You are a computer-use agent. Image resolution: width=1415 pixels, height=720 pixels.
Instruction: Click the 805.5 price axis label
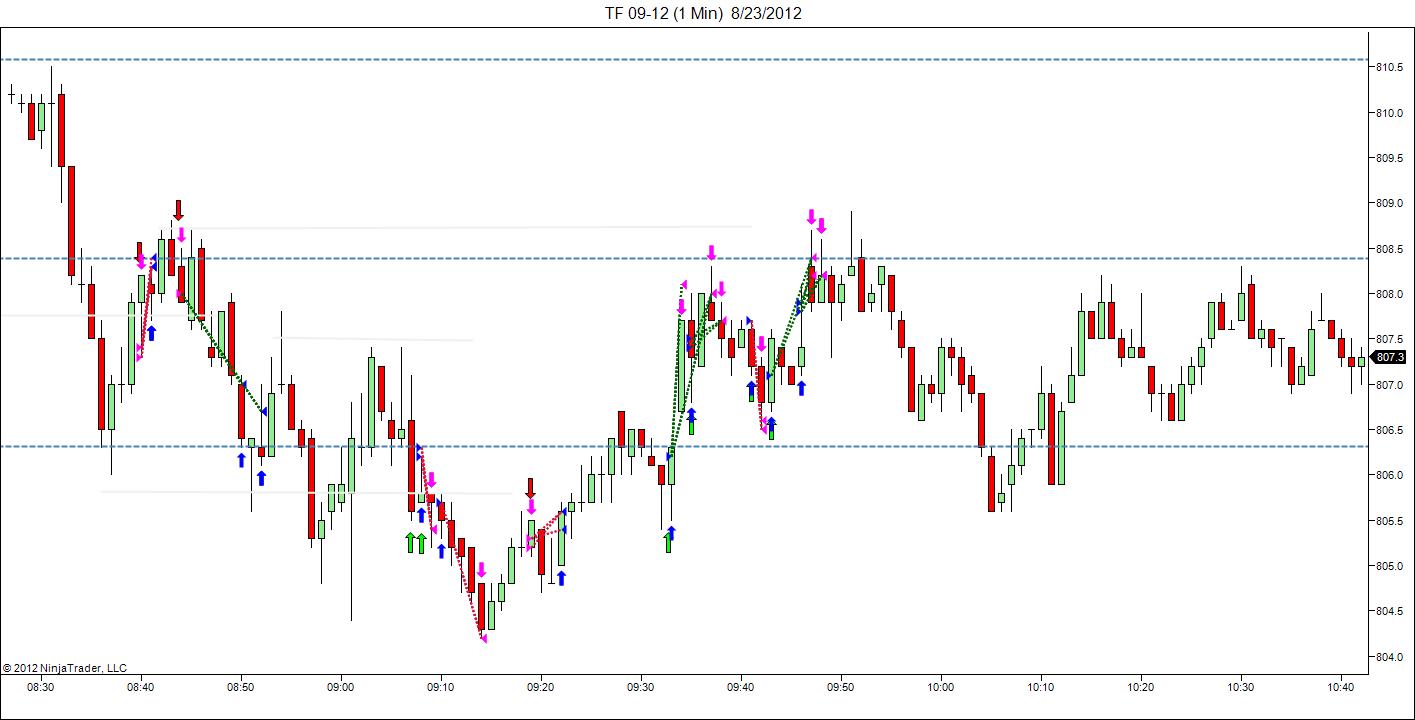1389,521
